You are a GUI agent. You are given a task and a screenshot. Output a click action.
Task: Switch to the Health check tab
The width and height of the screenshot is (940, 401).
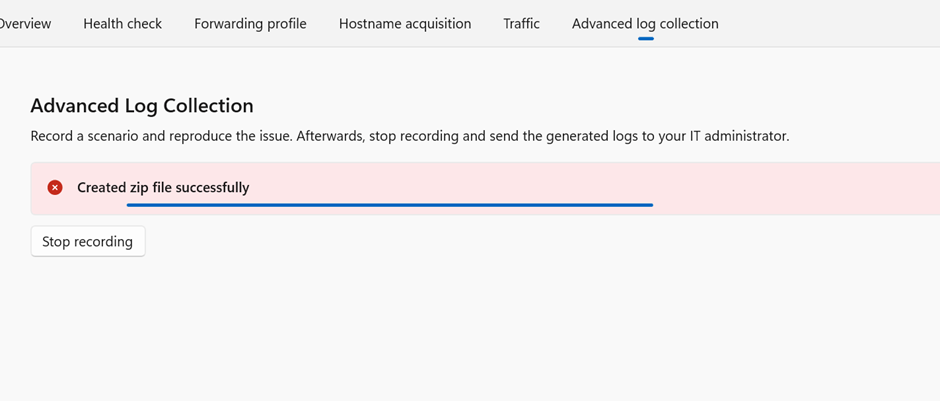[x=122, y=23]
